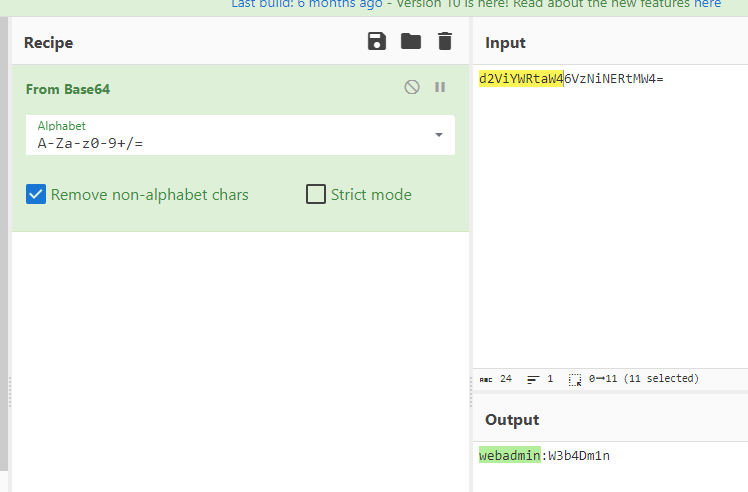Disable the From Base64 operation
Screen dimensions: 748x492
[412, 87]
